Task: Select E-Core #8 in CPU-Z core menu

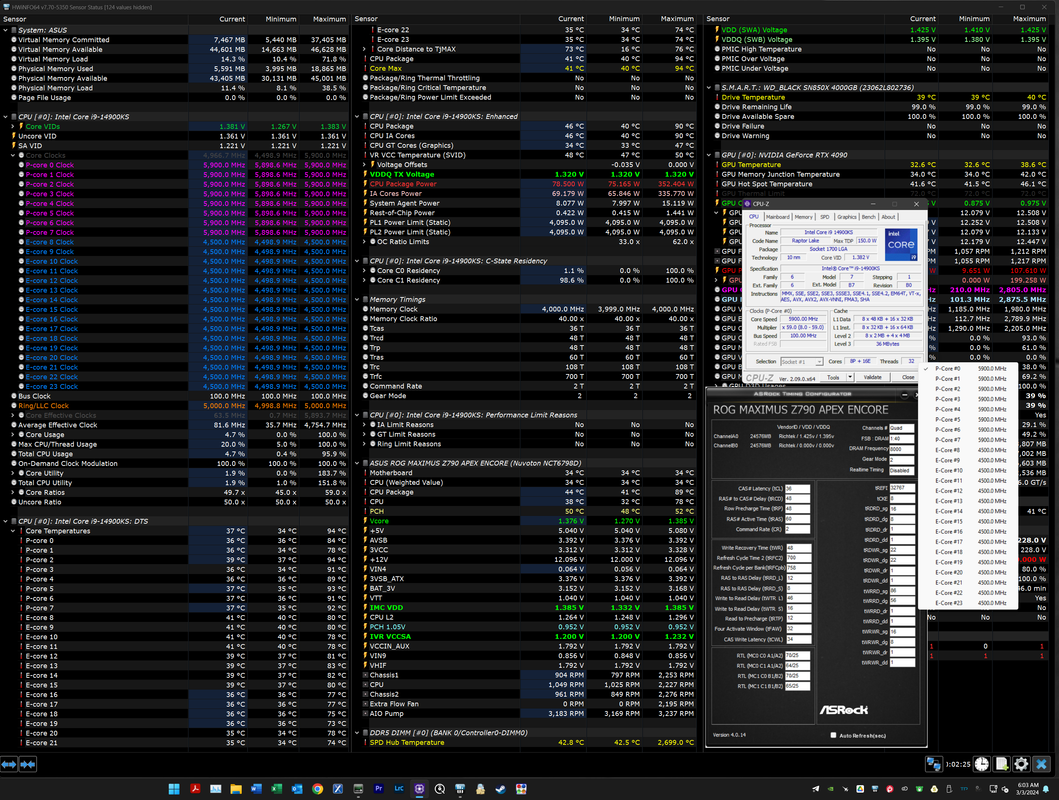Action: [968, 450]
